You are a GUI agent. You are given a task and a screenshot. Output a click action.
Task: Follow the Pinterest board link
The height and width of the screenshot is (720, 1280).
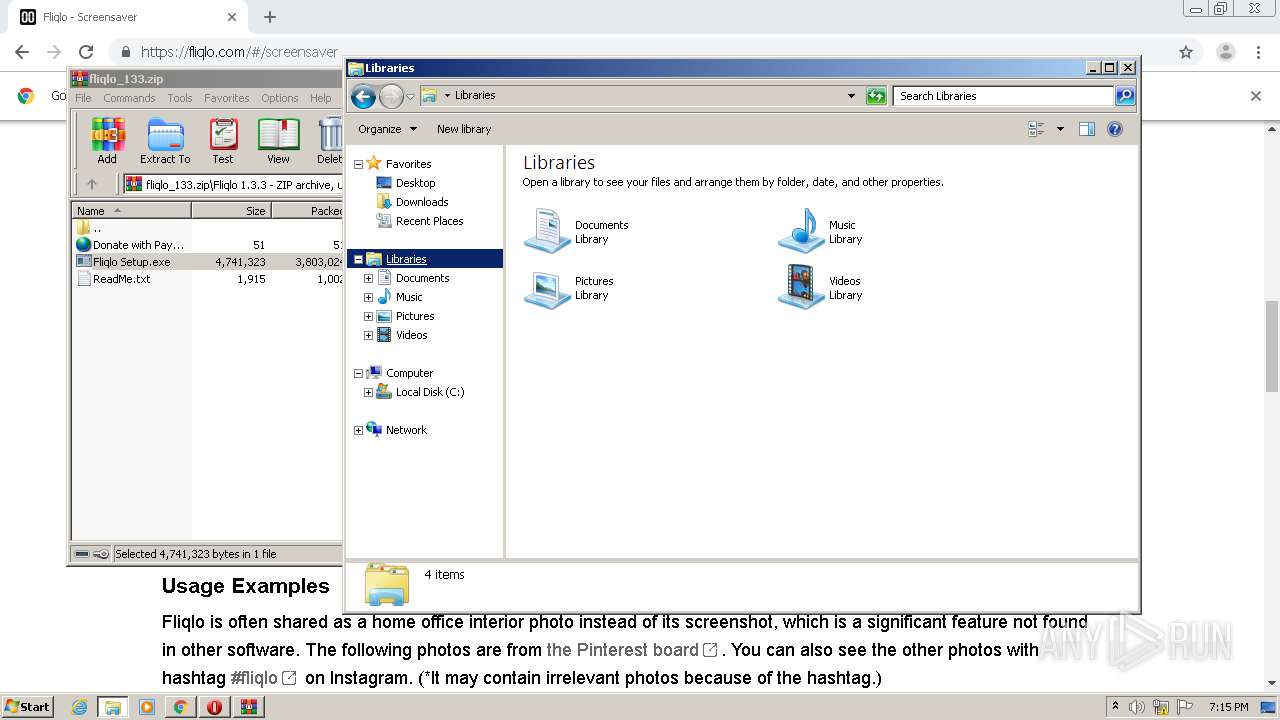click(x=631, y=650)
